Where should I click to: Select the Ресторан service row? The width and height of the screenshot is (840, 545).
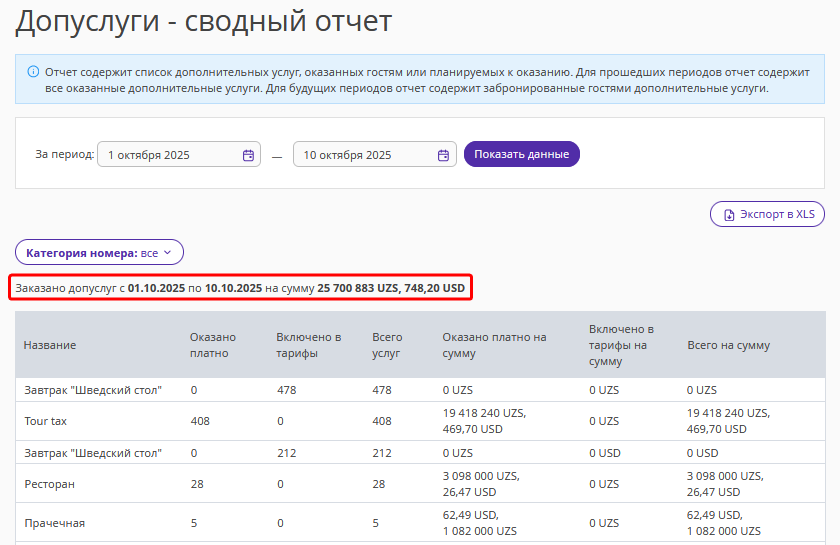(x=49, y=484)
